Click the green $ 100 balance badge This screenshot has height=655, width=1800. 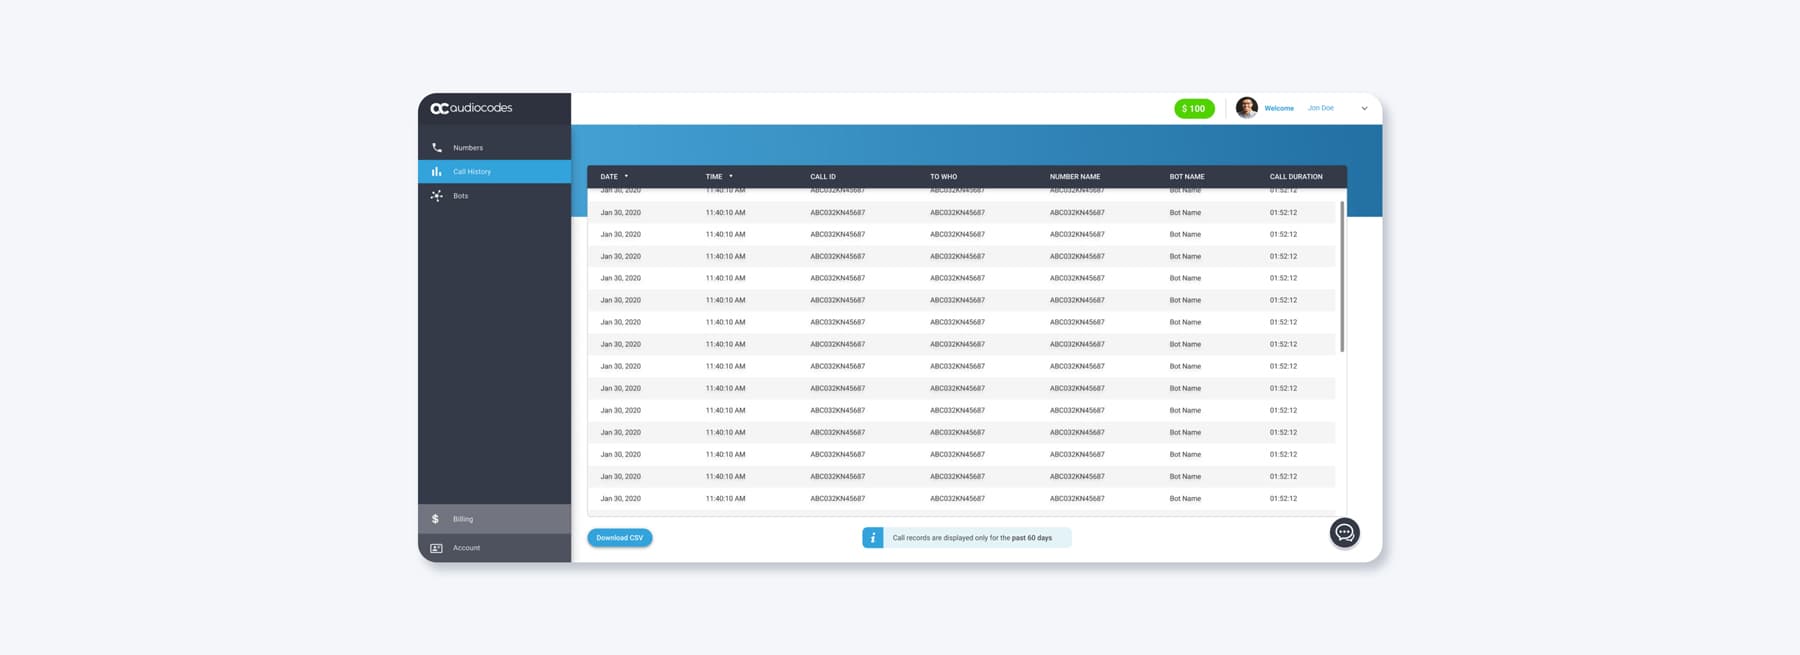[x=1194, y=109]
